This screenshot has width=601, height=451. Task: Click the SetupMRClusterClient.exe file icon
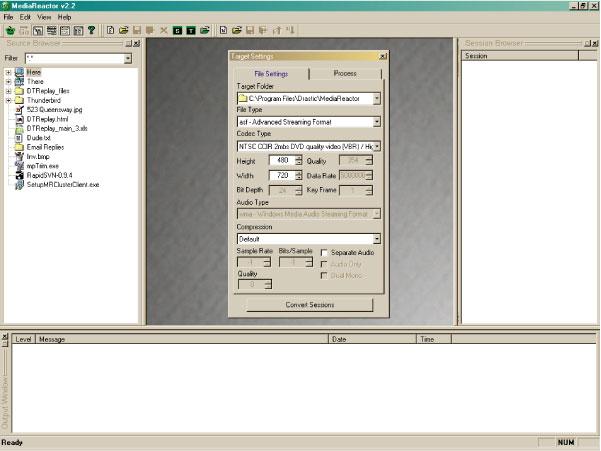[x=19, y=185]
